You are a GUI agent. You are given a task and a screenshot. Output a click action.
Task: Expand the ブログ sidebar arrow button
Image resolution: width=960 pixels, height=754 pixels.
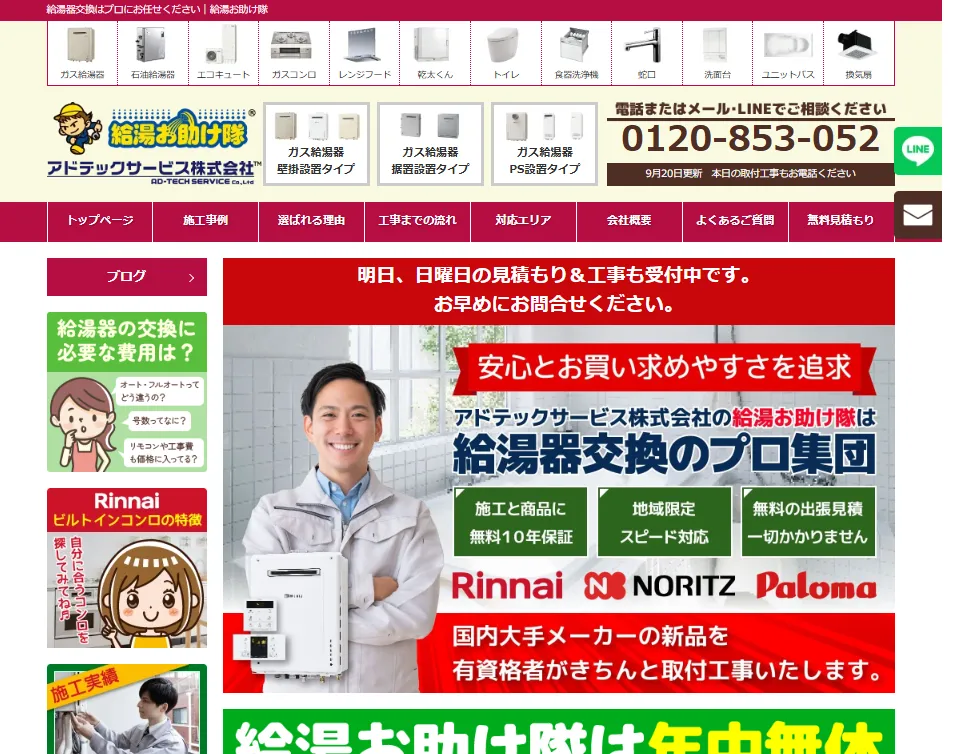point(191,277)
